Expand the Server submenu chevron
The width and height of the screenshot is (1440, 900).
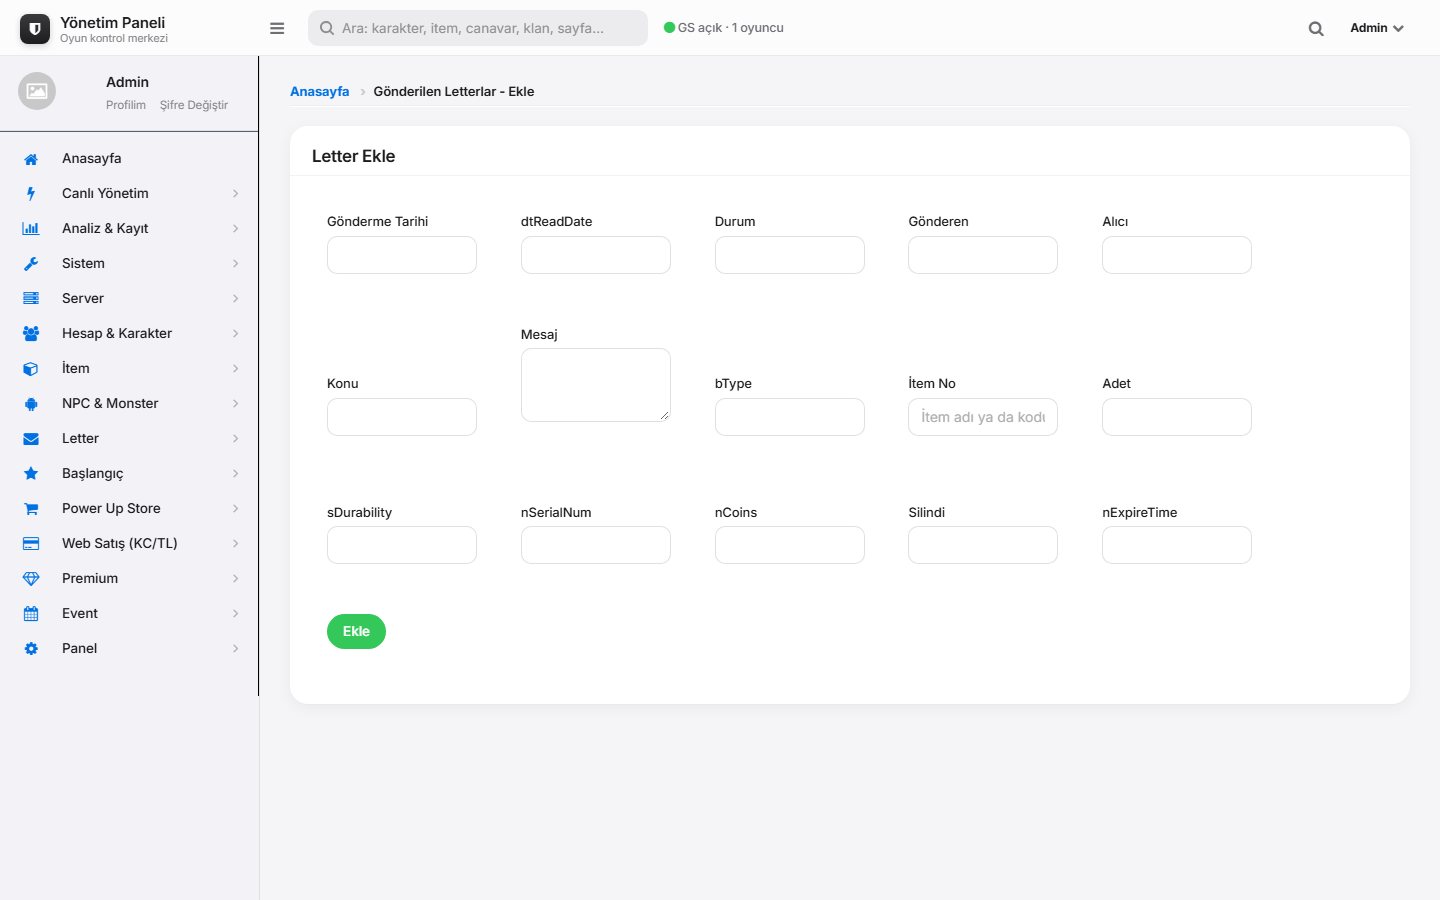click(x=236, y=299)
